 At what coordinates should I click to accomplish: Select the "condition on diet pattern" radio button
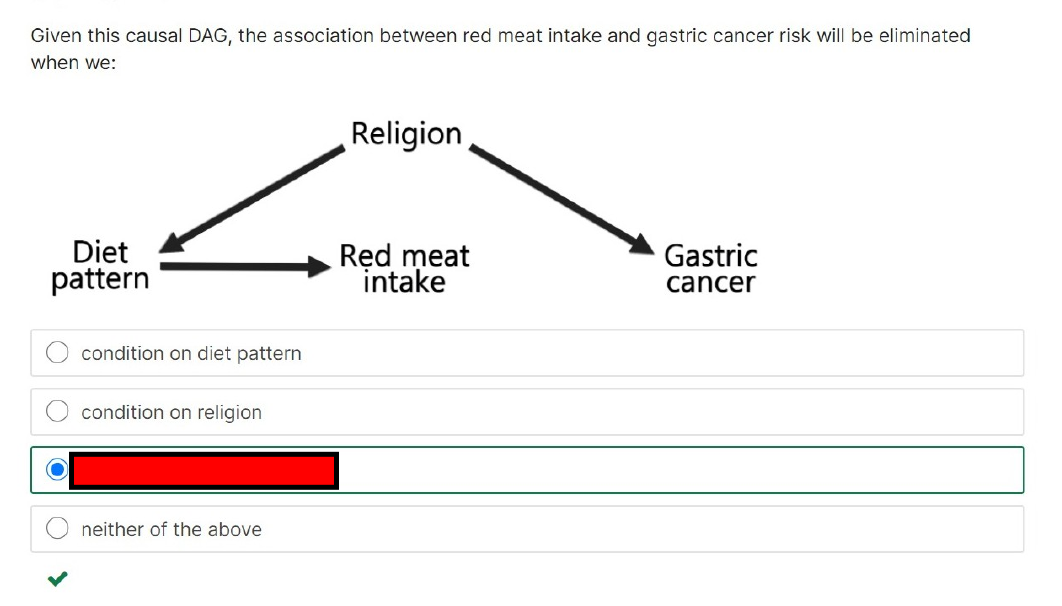[57, 353]
